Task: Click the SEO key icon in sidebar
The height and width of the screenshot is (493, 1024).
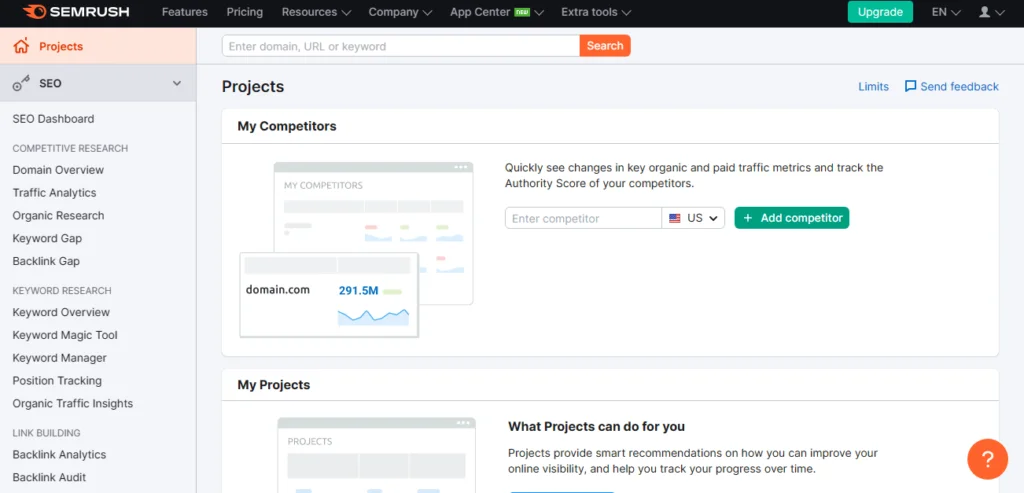Action: coord(21,84)
